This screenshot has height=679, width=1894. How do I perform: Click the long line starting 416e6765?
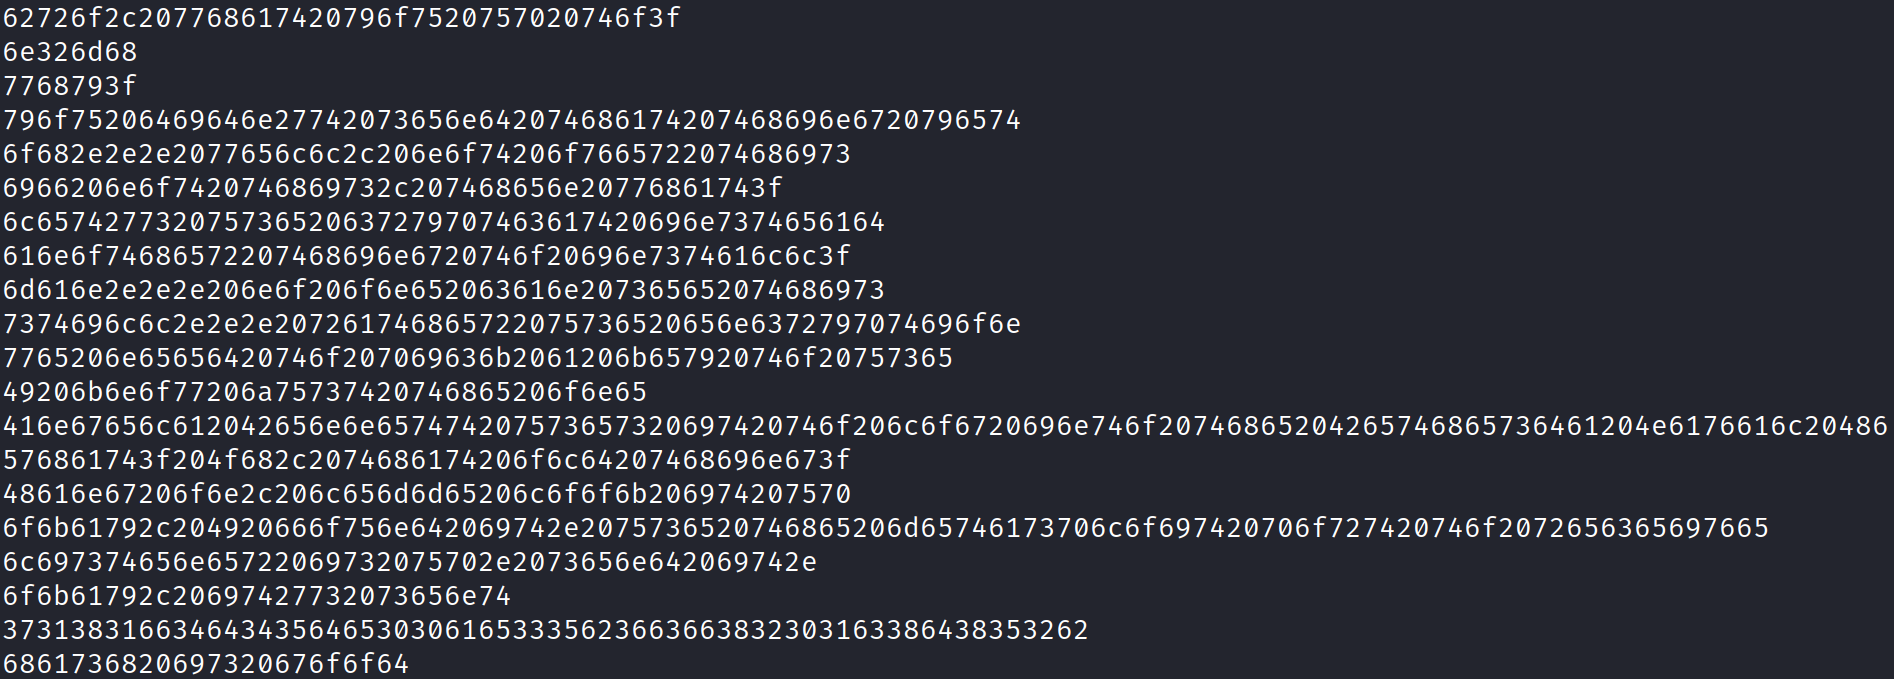coord(945,426)
